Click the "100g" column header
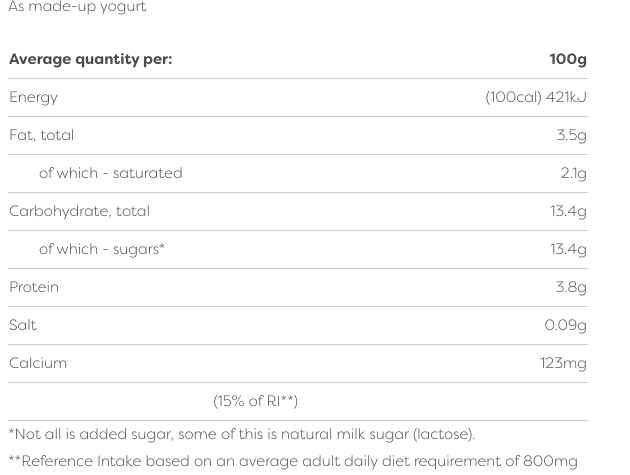630x475 pixels. [567, 59]
